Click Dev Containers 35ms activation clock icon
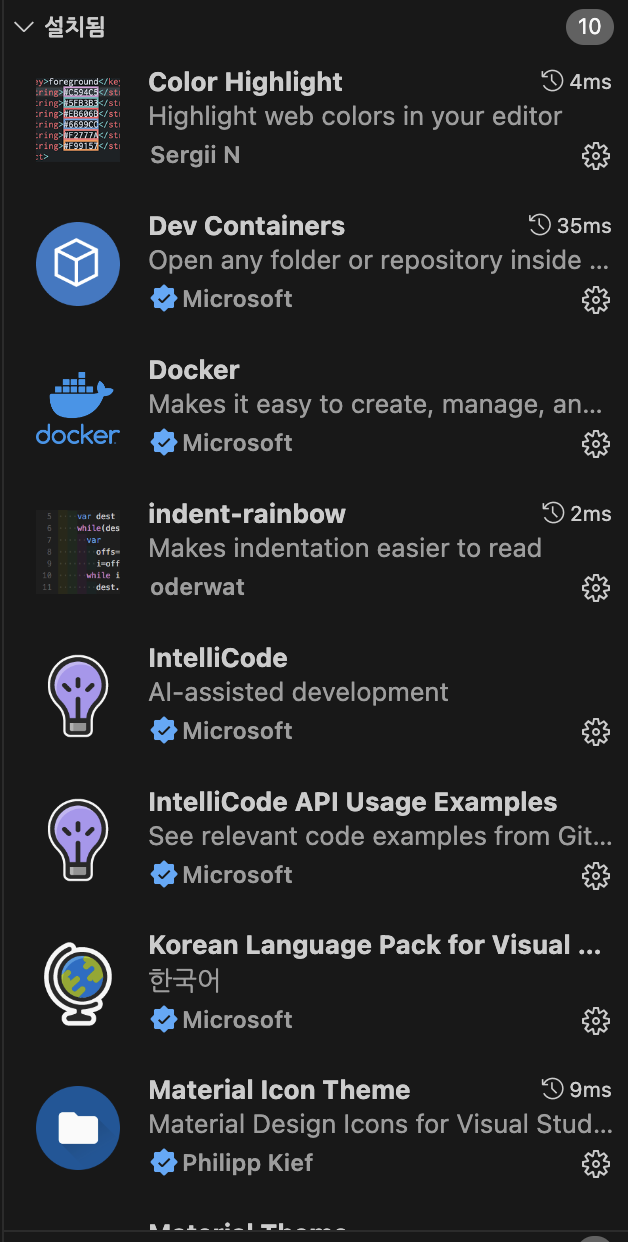Image resolution: width=628 pixels, height=1242 pixels. tap(540, 225)
